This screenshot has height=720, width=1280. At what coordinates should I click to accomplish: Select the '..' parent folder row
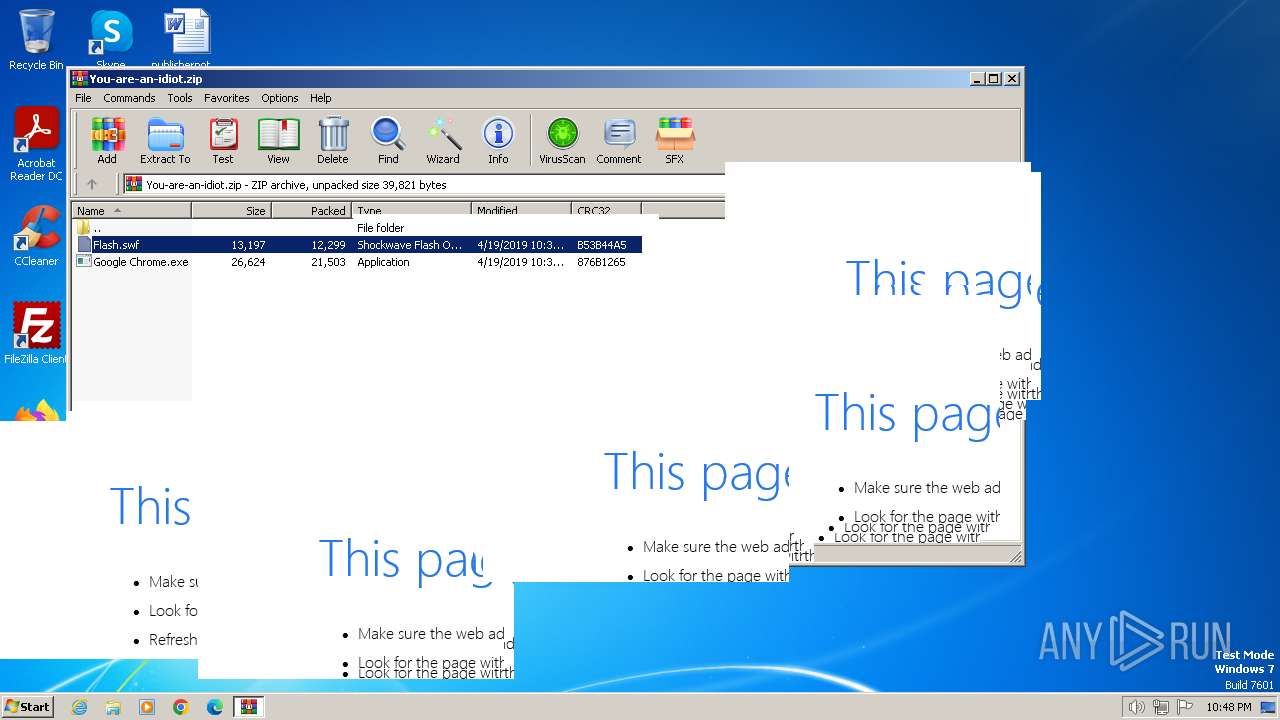357,228
